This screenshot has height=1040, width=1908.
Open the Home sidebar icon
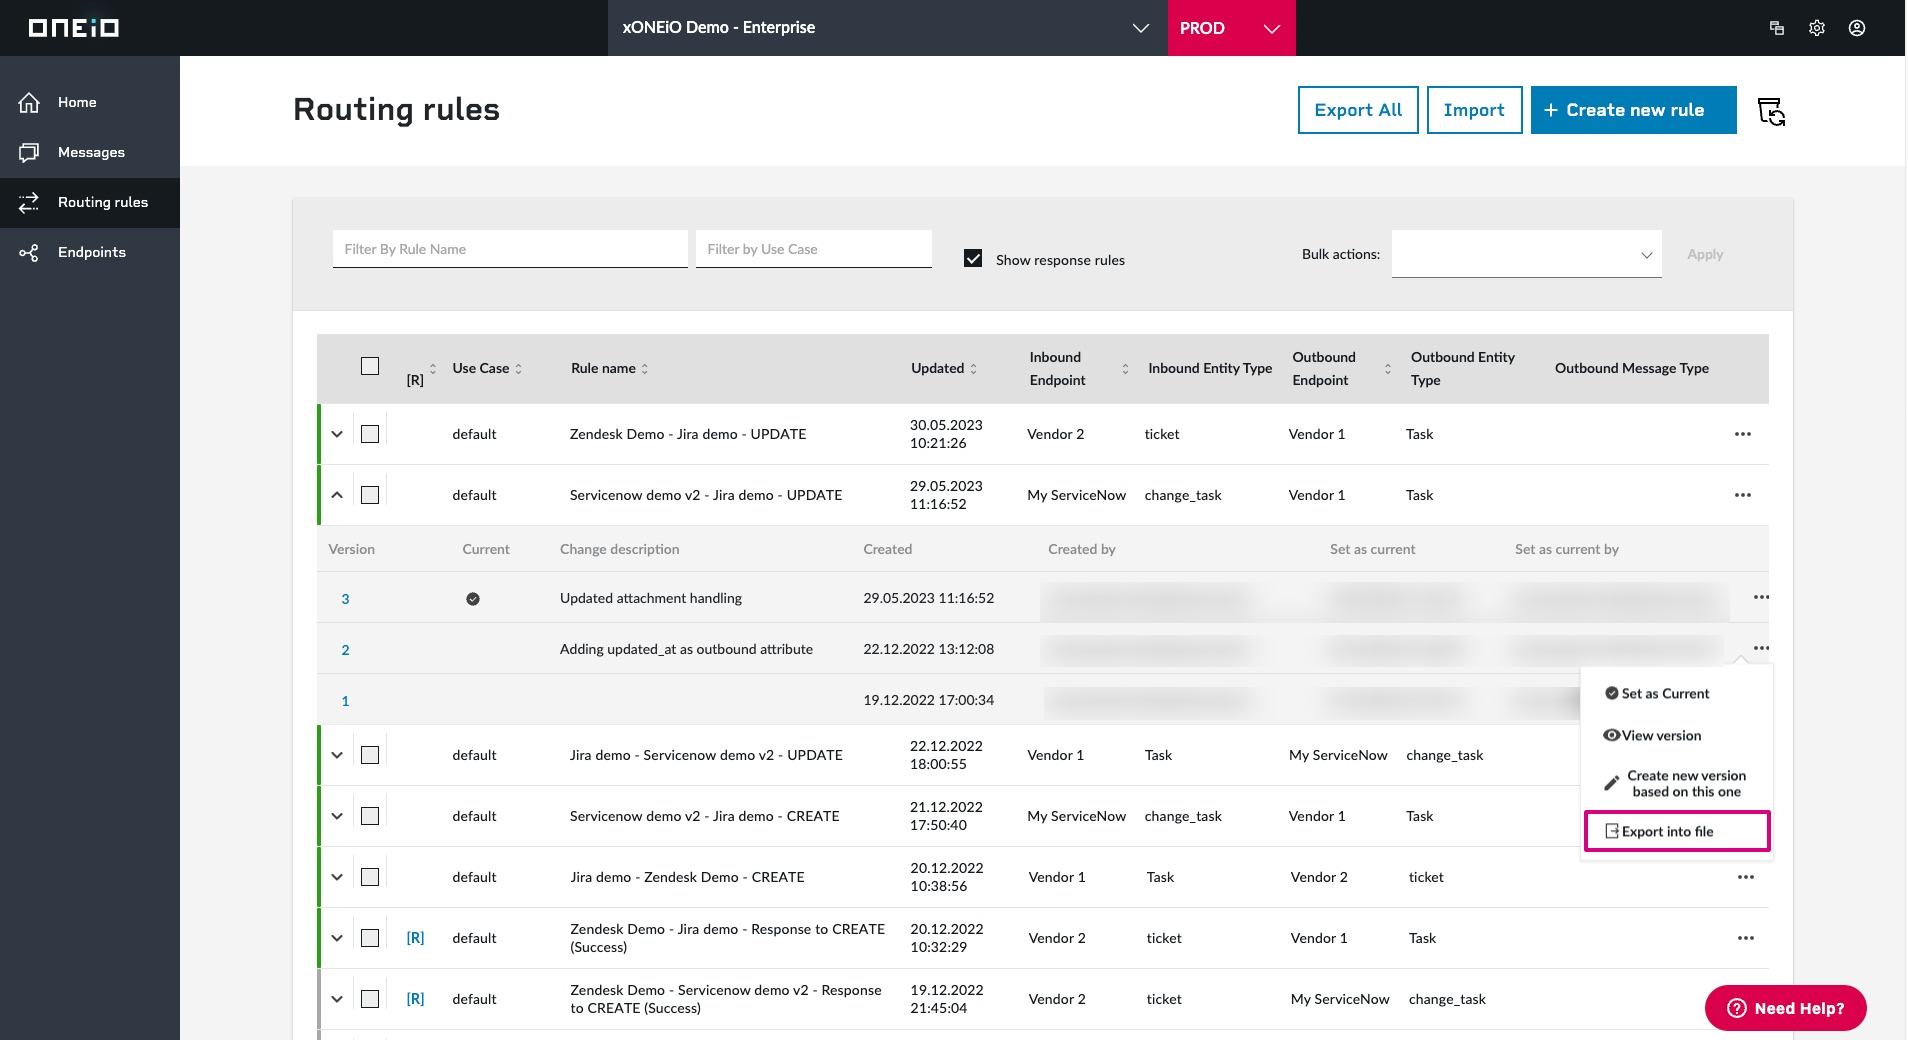[x=30, y=102]
